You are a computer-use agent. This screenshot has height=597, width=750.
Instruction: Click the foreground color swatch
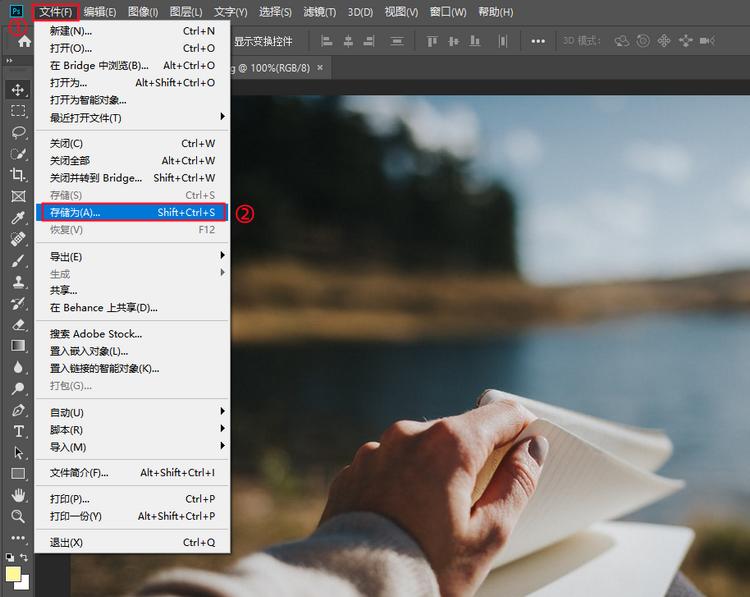click(x=14, y=574)
